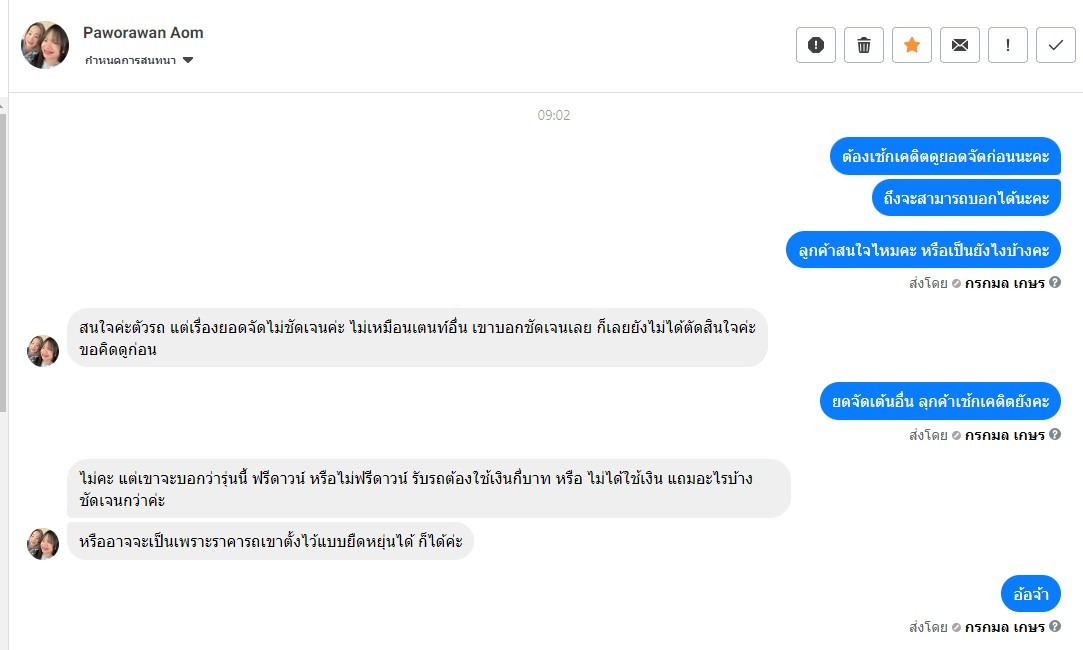Screen dimensions: 1083x650
Task: Click the plain exclamation mark button
Action: pyautogui.click(x=1008, y=45)
